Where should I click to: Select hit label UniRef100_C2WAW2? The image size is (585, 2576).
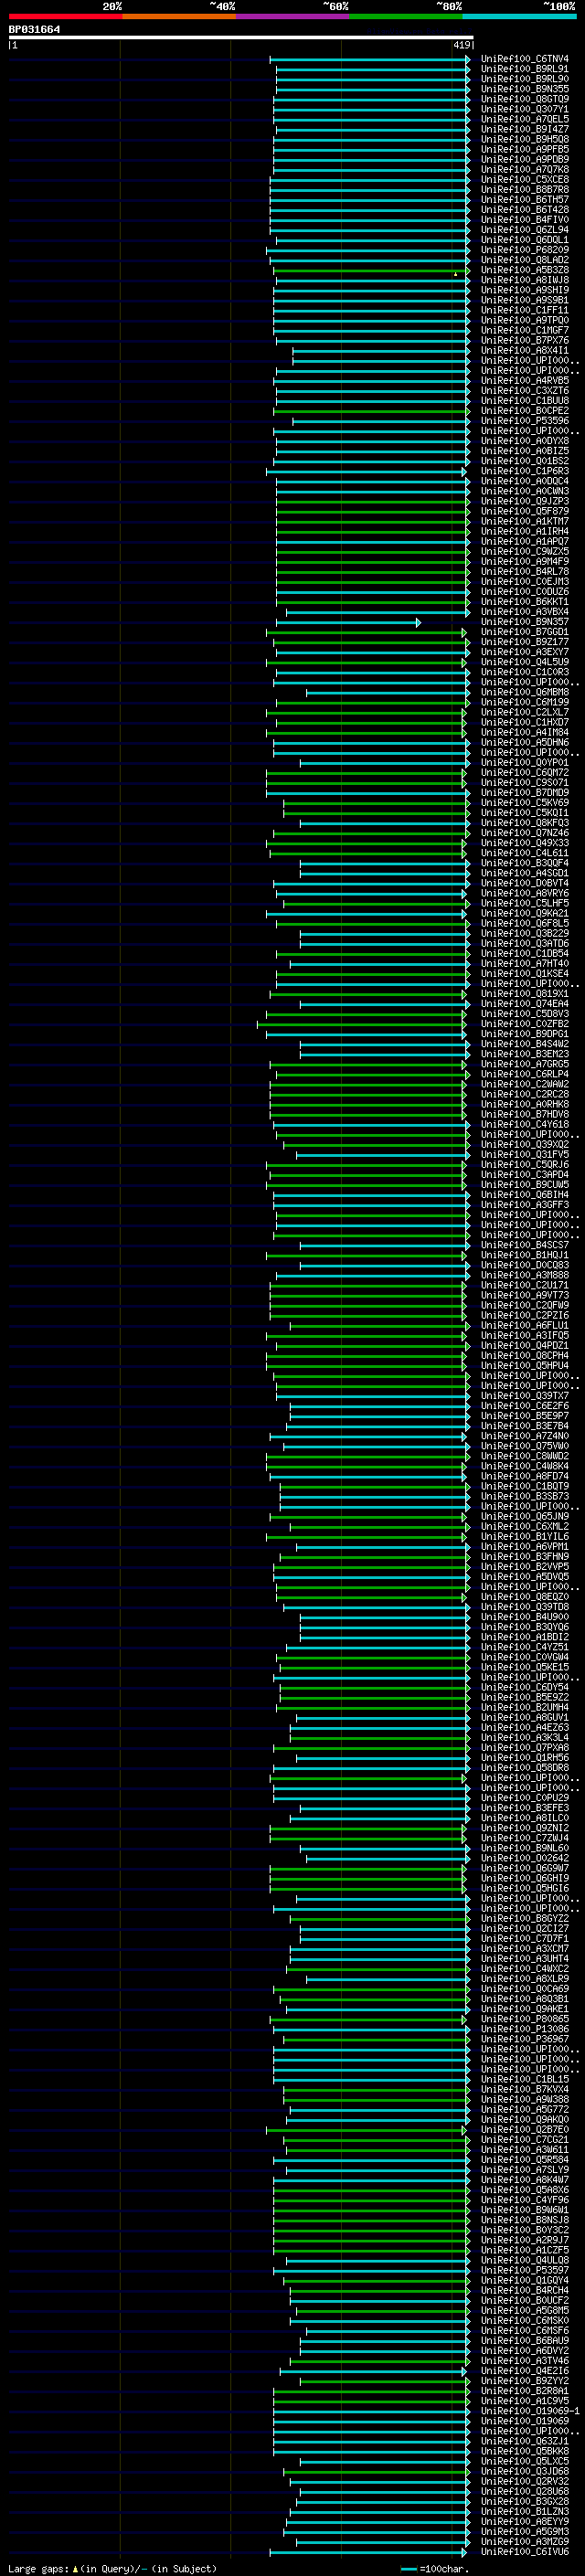[x=524, y=1084]
